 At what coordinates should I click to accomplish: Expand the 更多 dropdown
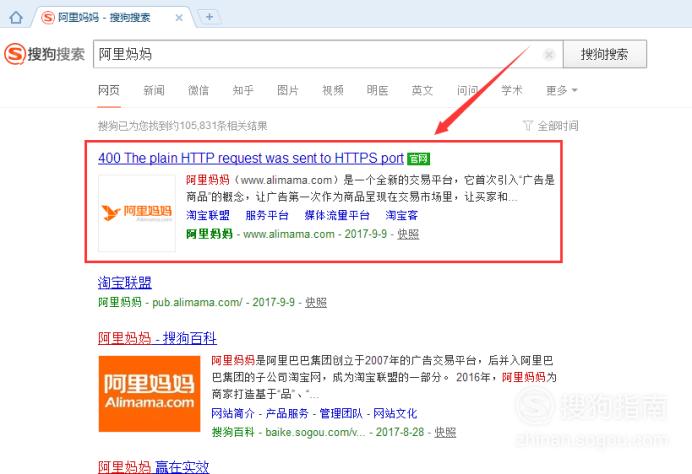[x=561, y=90]
